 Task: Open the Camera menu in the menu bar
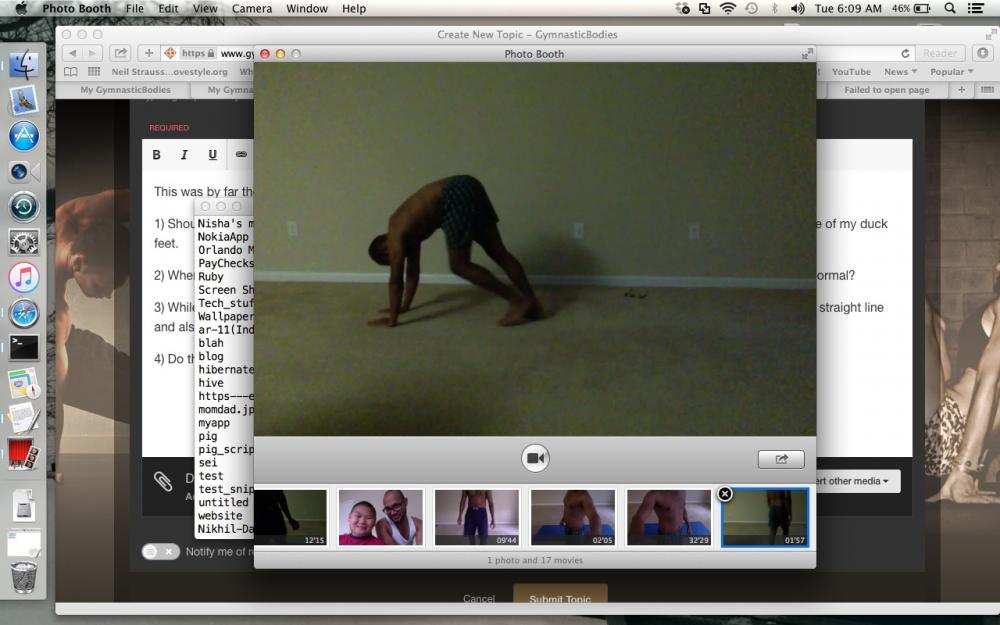tap(251, 8)
